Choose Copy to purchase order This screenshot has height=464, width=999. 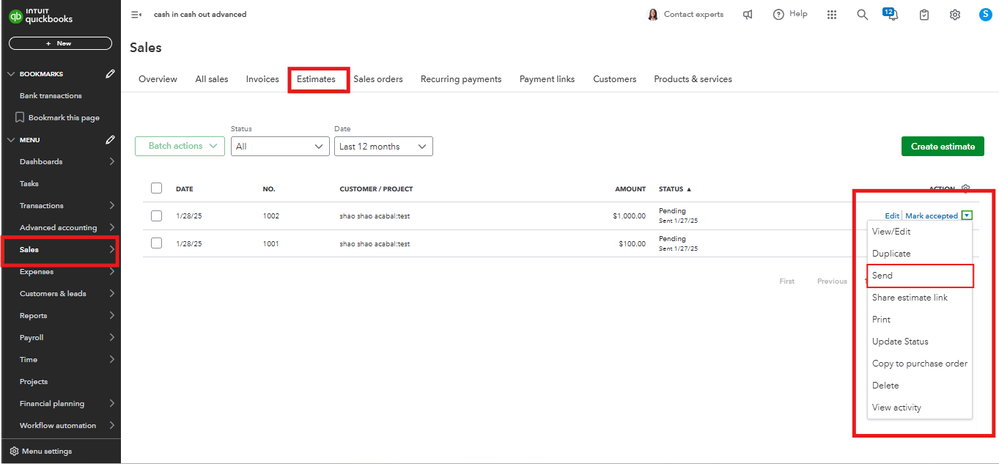[919, 363]
